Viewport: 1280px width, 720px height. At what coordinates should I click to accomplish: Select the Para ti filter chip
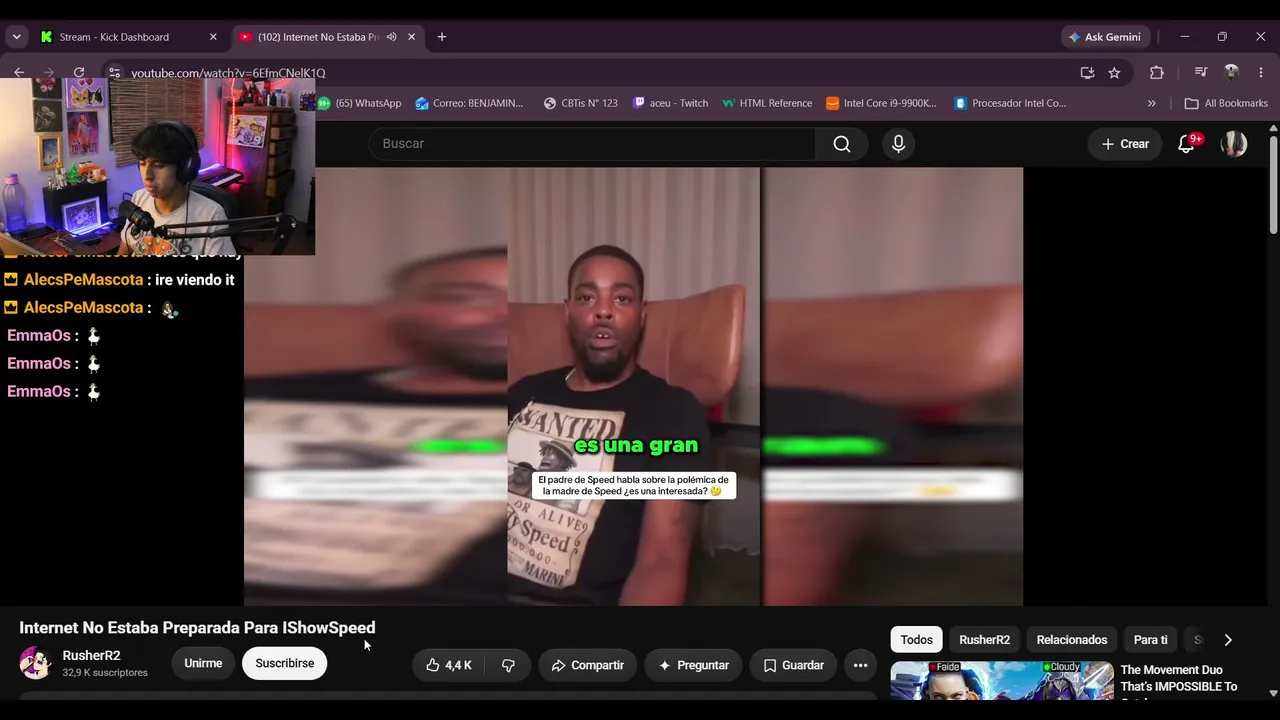[x=1150, y=640]
